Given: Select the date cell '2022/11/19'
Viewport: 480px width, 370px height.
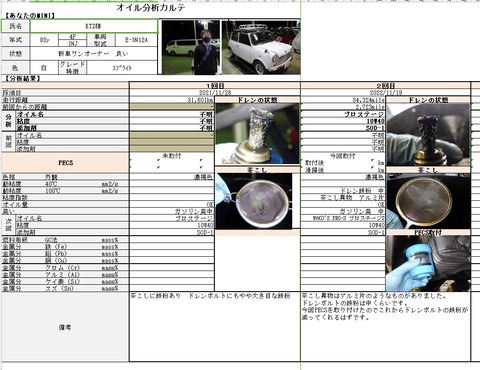Looking at the screenshot, I should click(386, 92).
